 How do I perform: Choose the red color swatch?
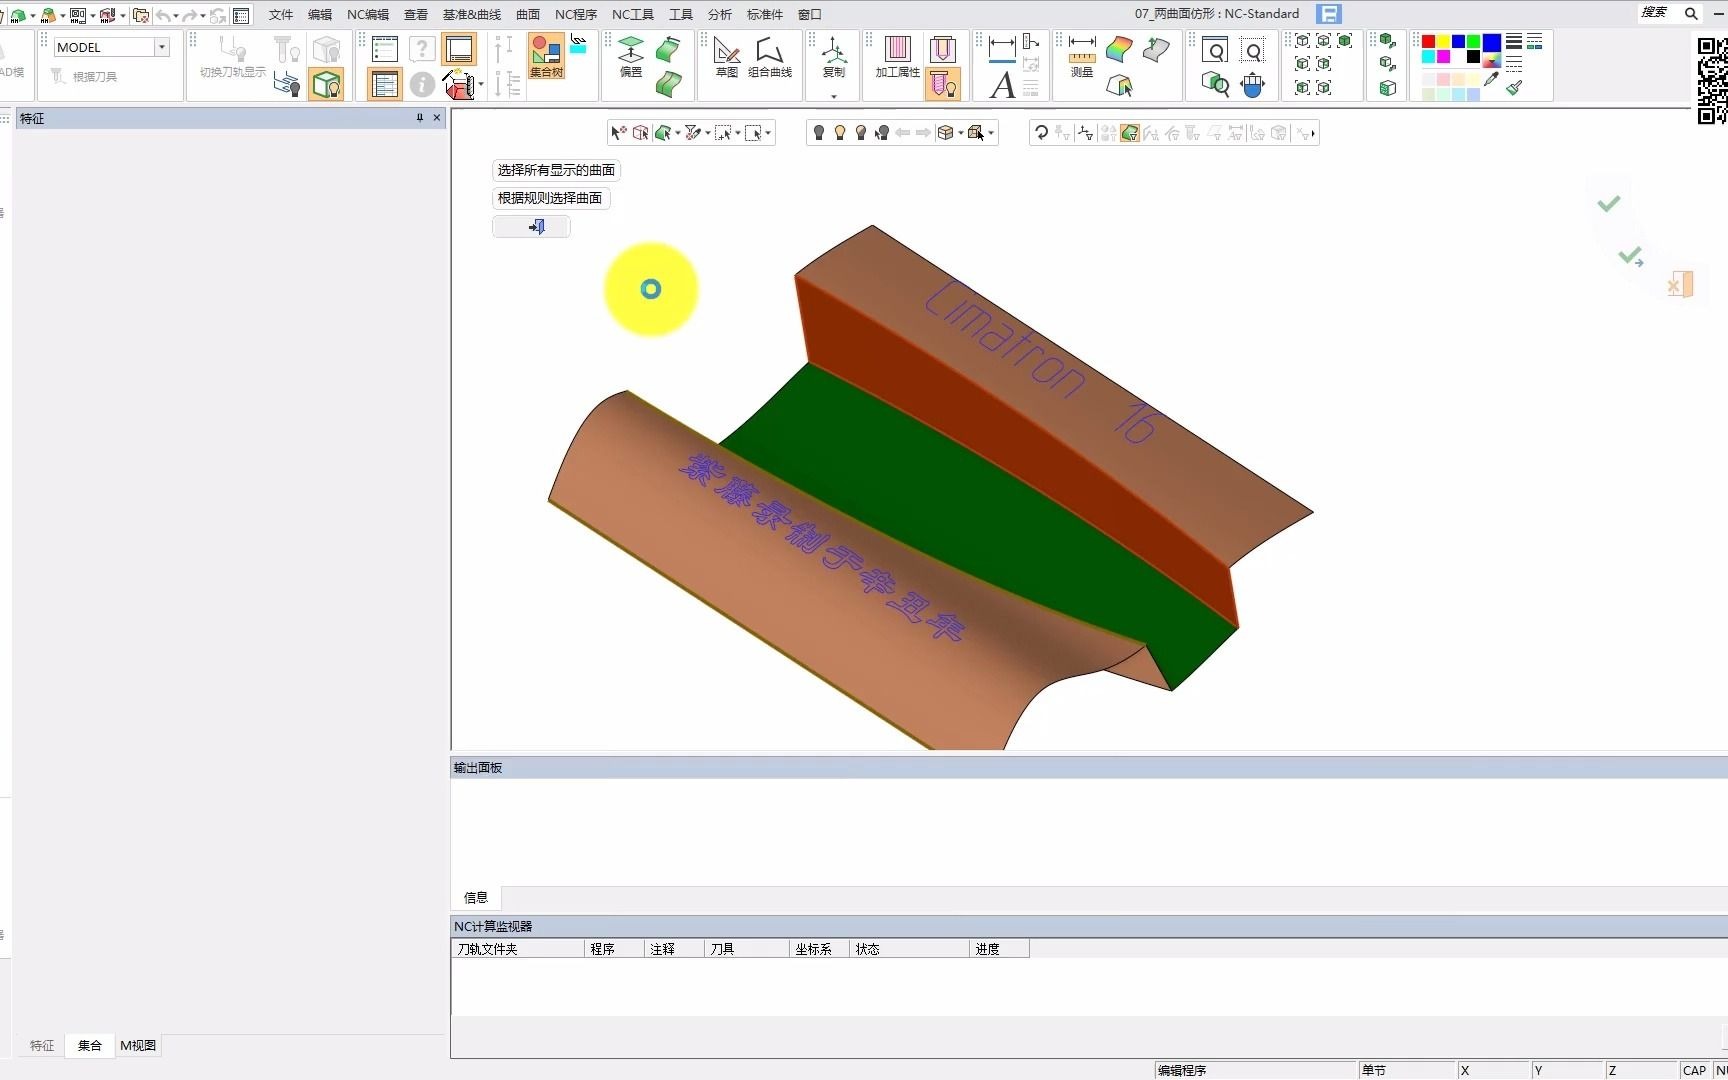point(1428,42)
